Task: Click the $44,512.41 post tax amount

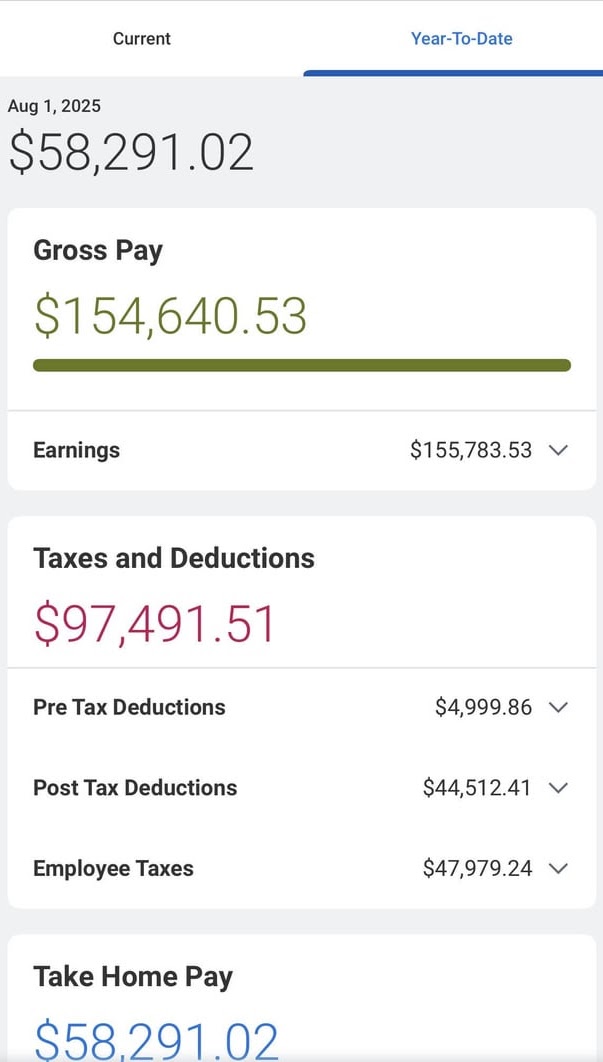Action: tap(478, 788)
